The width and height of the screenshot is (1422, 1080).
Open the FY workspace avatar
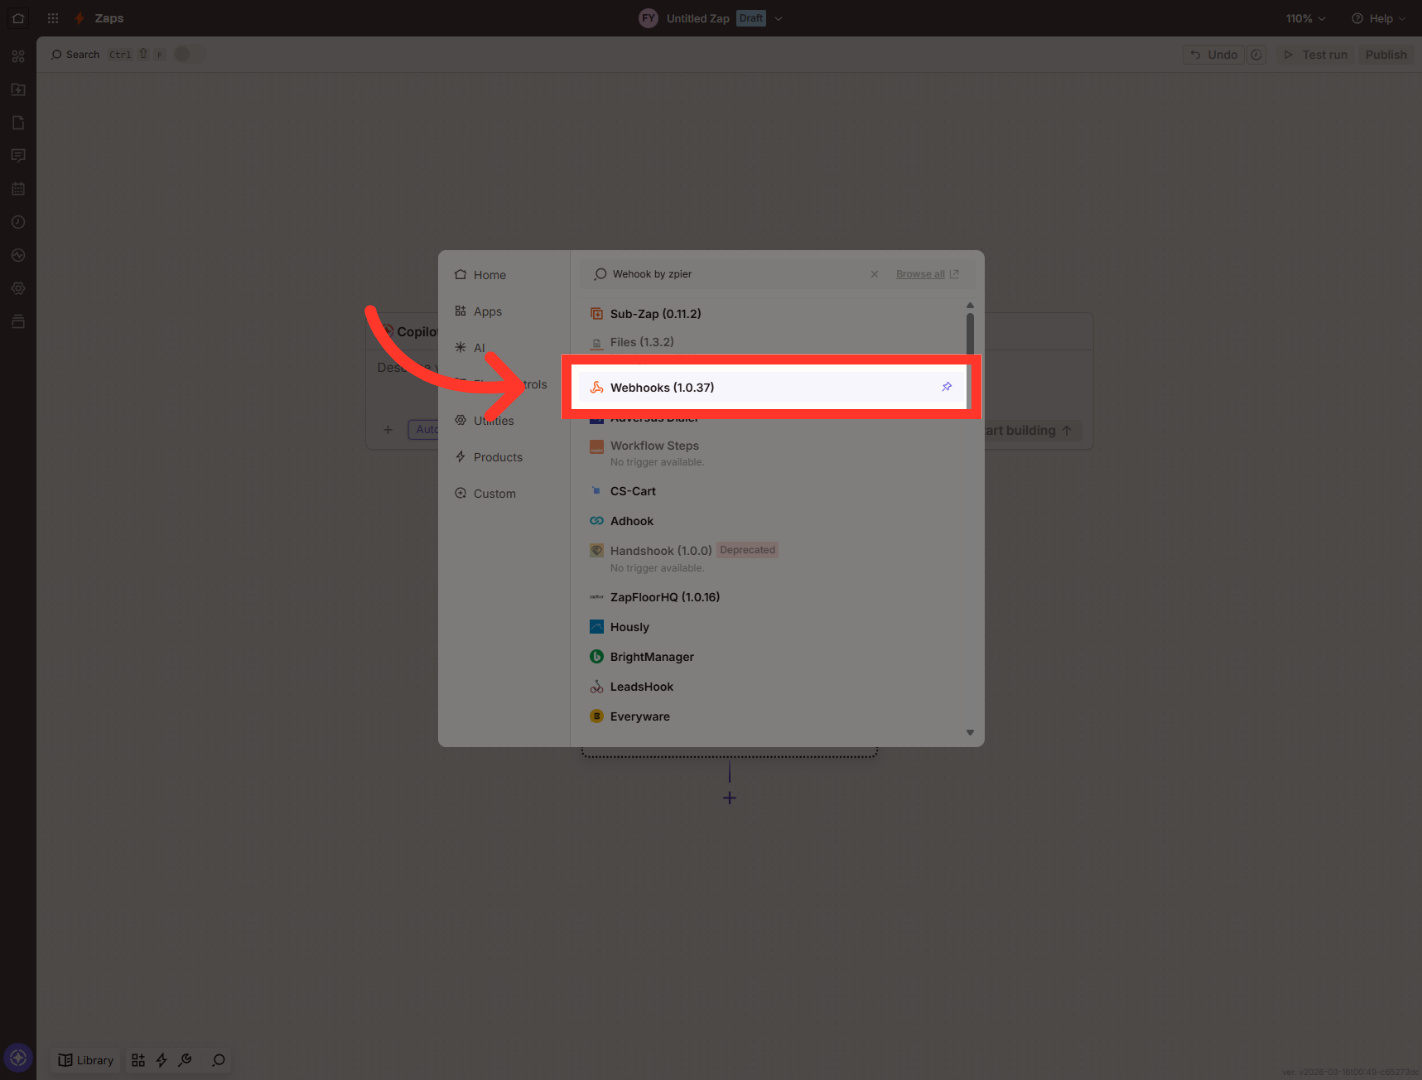tap(648, 18)
